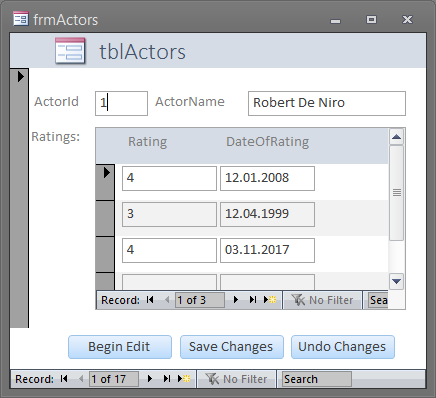Click the main form No Filter indicator
Viewport: 436px width, 398px height.
point(236,379)
